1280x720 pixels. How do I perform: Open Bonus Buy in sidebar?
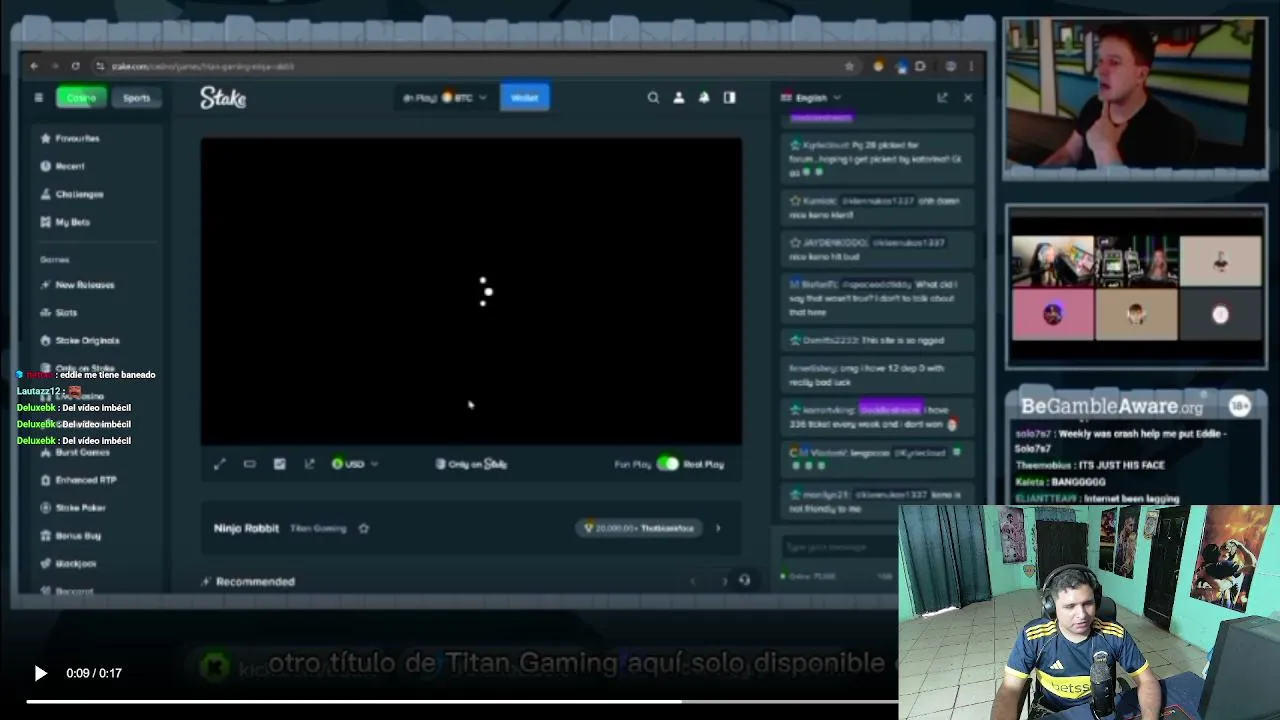tap(70, 536)
